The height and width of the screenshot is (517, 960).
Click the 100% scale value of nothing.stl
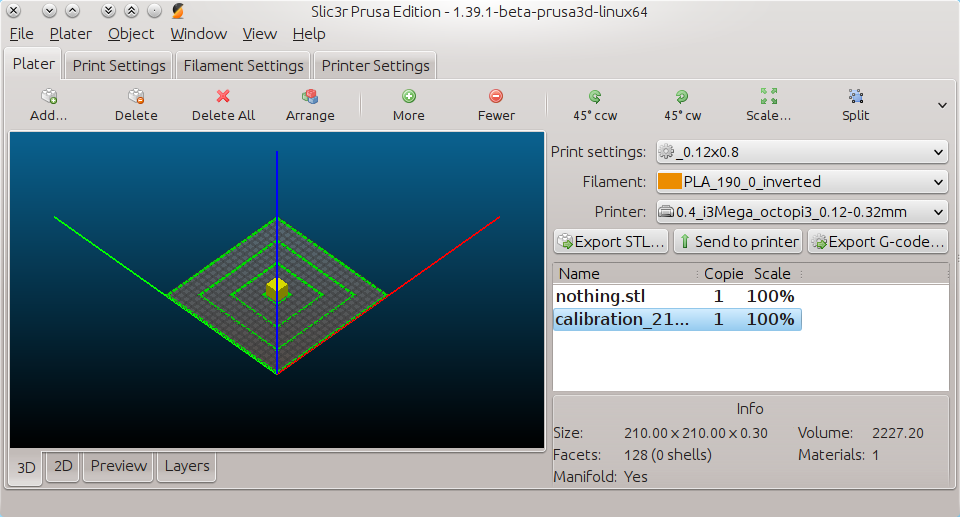coord(770,296)
